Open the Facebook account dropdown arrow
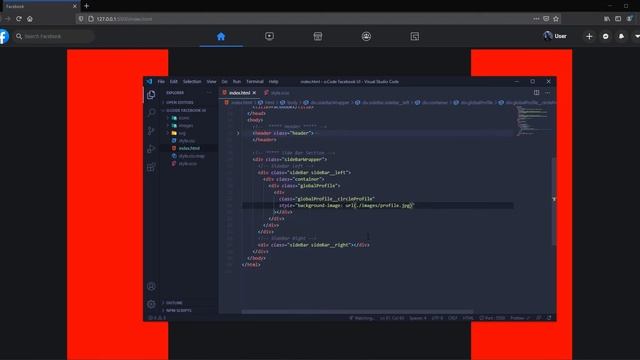This screenshot has height=360, width=640. (x=636, y=36)
